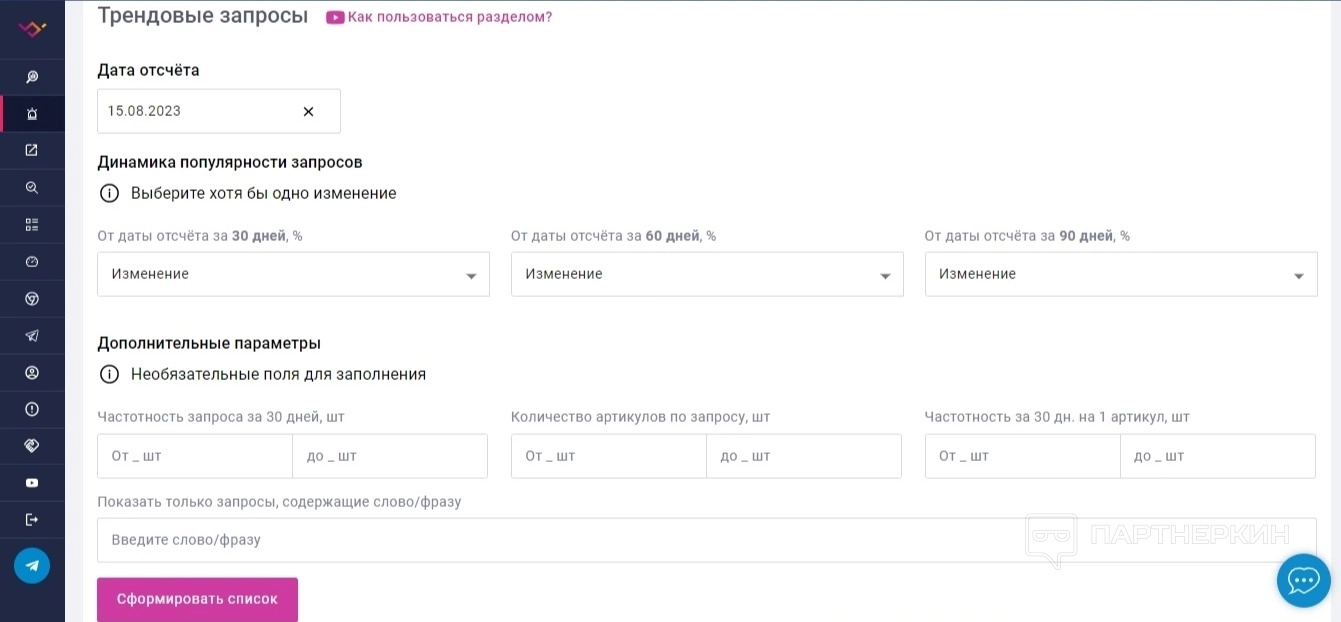Open the magnifier search icon at sidebar top

click(32, 77)
